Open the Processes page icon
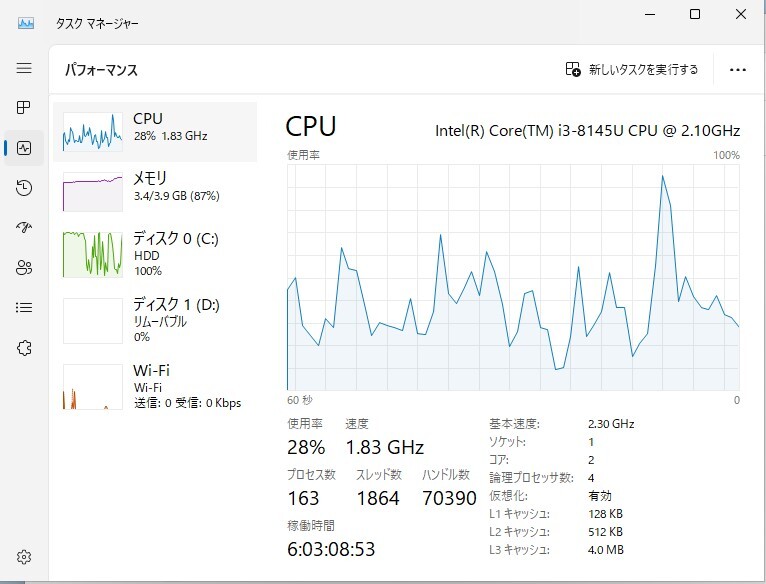This screenshot has height=584, width=766. click(23, 107)
